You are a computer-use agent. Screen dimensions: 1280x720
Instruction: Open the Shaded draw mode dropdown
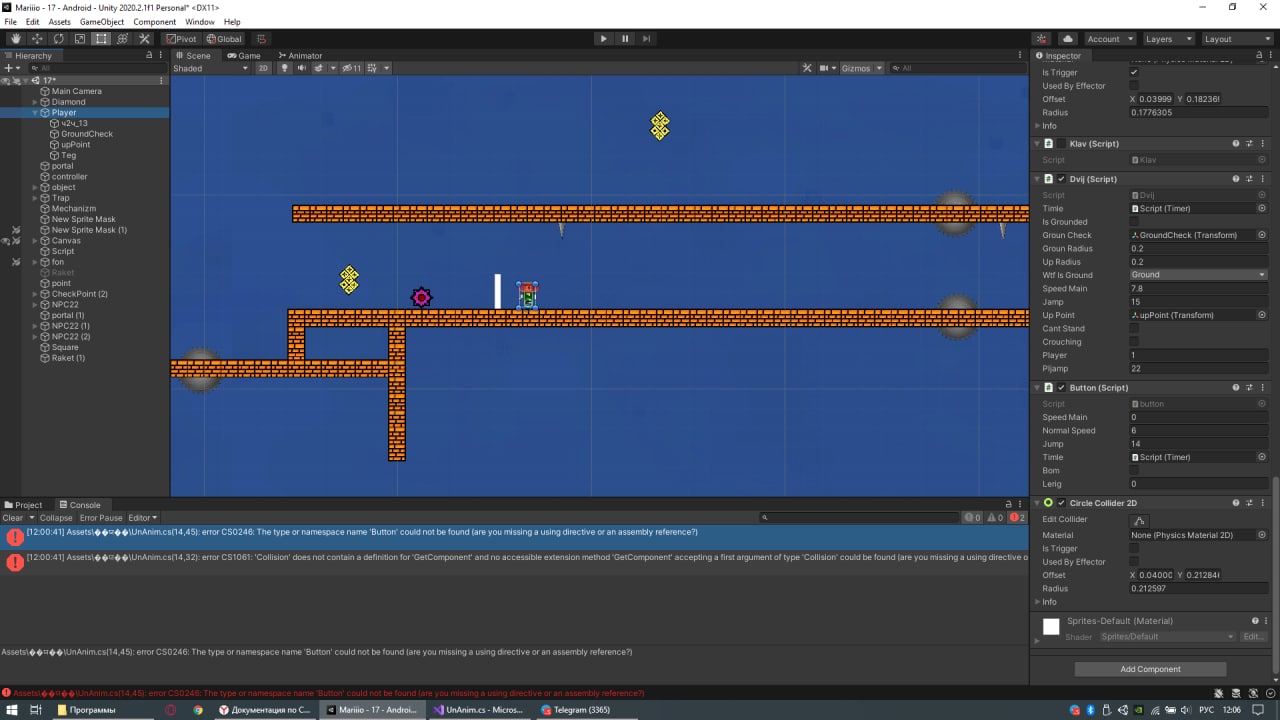tap(210, 68)
